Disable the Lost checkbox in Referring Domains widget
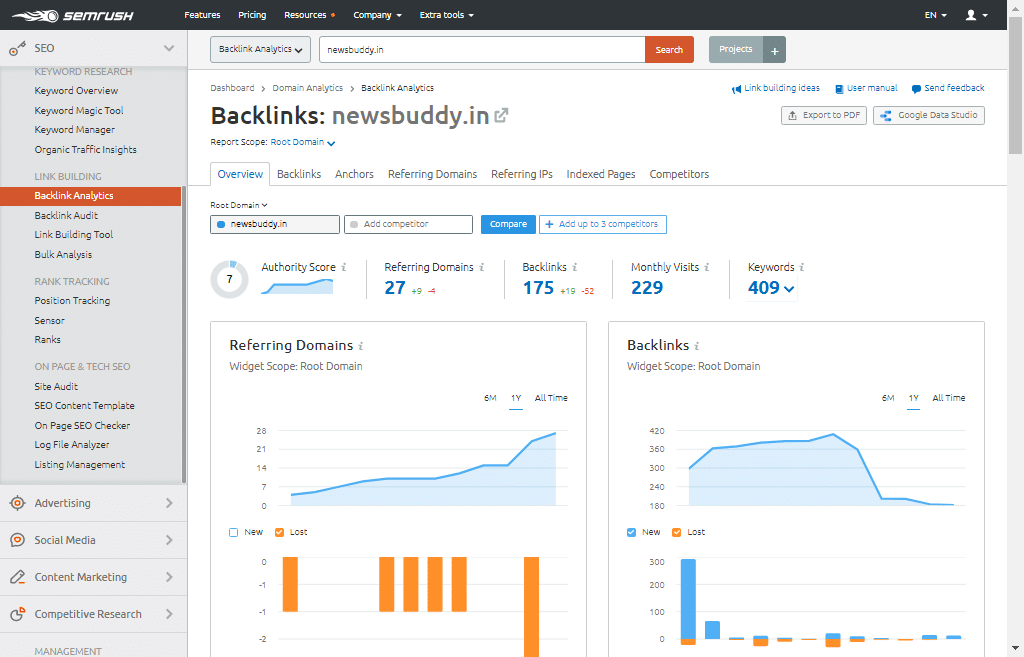 (280, 532)
